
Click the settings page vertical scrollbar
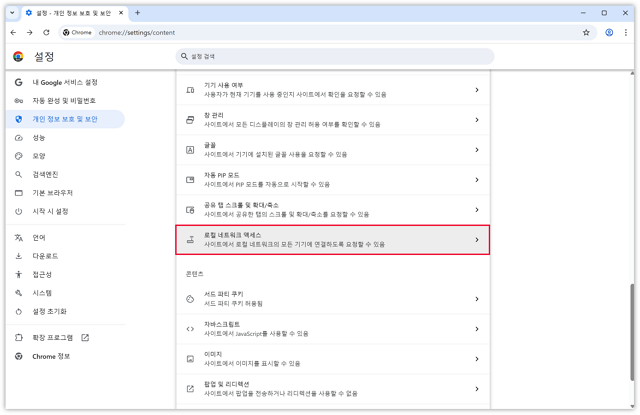[632, 333]
